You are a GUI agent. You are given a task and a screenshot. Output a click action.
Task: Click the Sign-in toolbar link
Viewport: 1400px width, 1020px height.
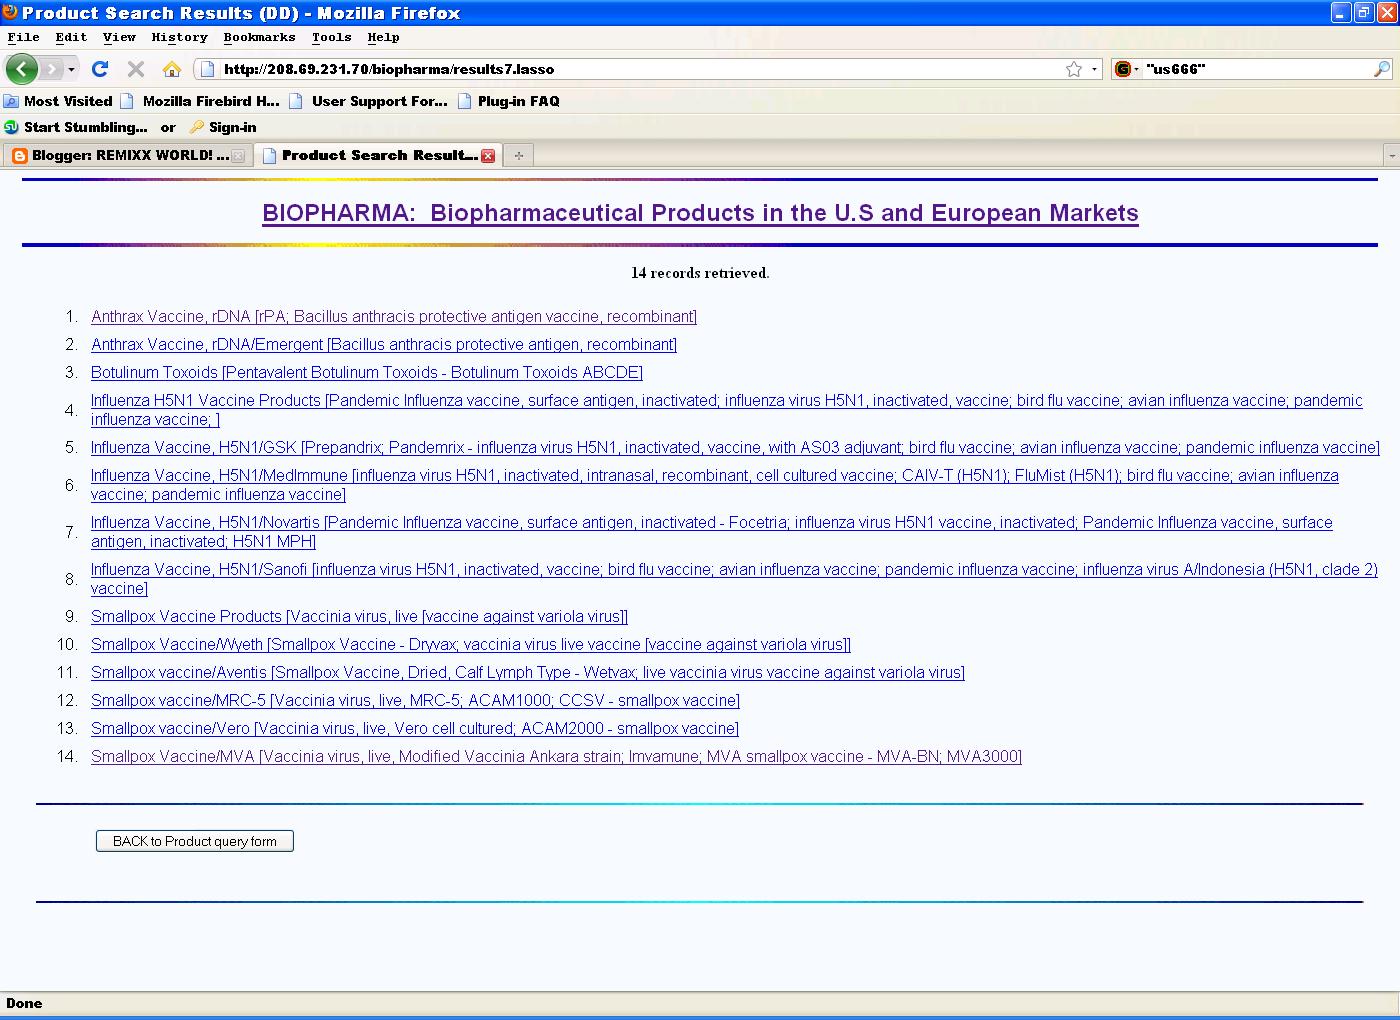point(233,127)
